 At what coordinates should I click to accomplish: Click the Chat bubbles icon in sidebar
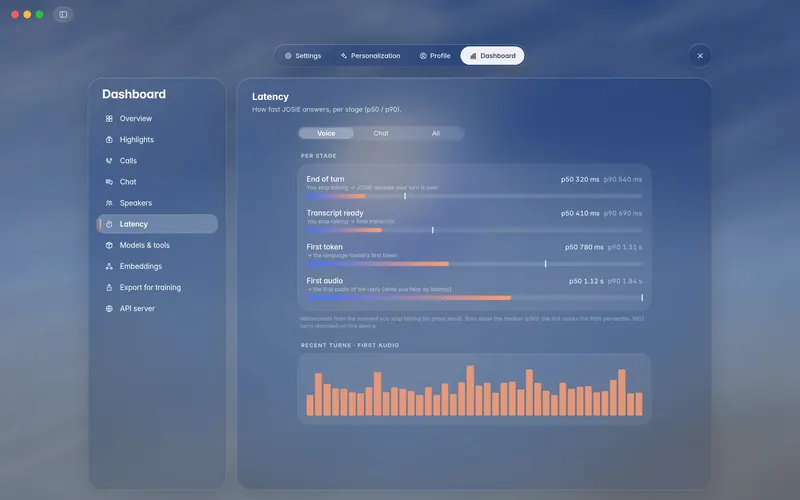tap(109, 182)
